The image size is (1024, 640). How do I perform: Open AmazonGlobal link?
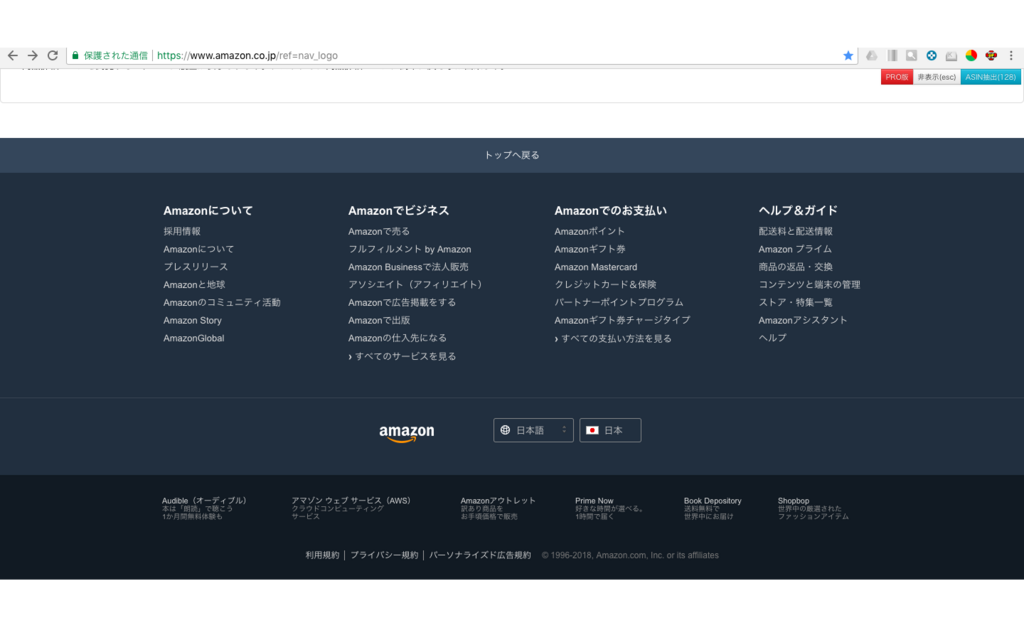tap(194, 338)
